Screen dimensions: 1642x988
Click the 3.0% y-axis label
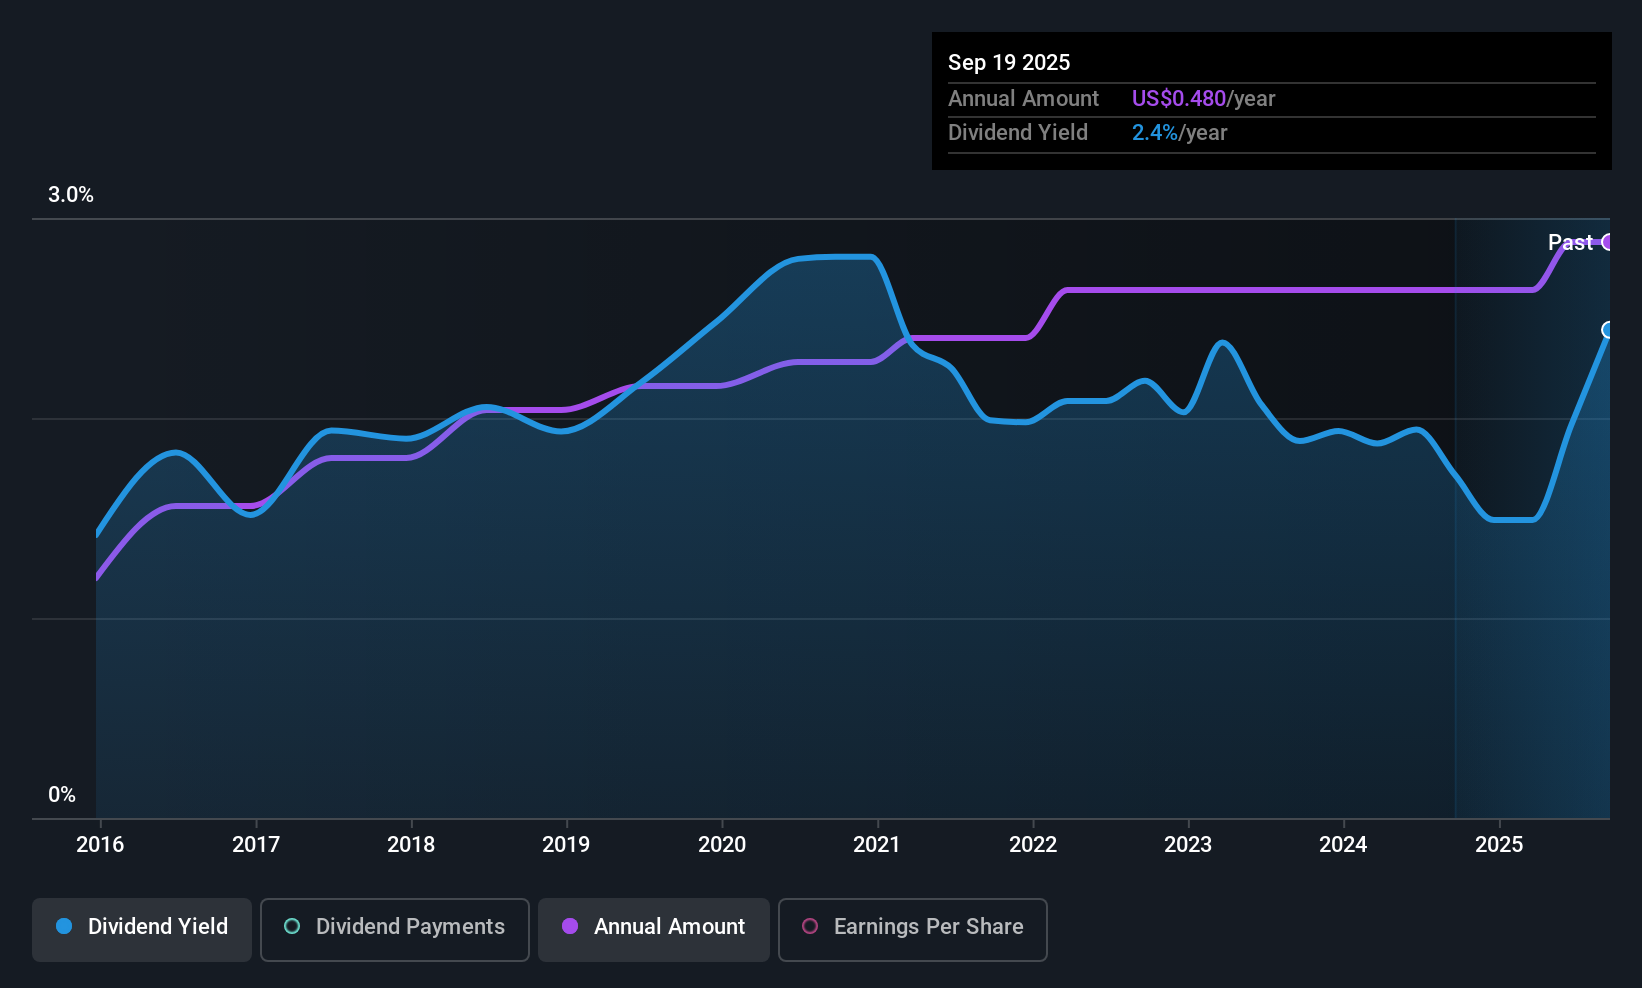click(71, 195)
